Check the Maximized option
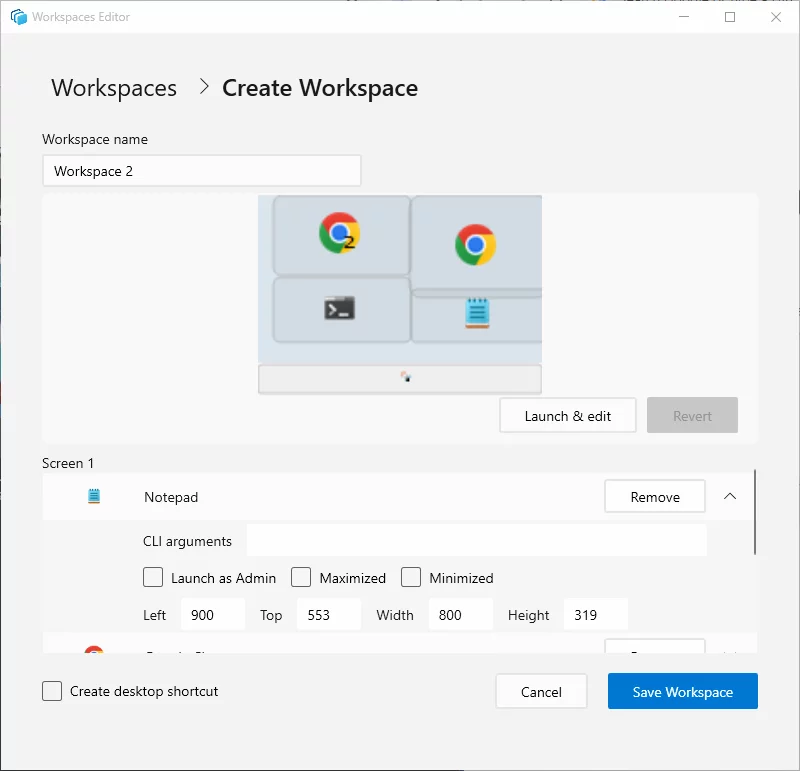The image size is (800, 771). (301, 577)
